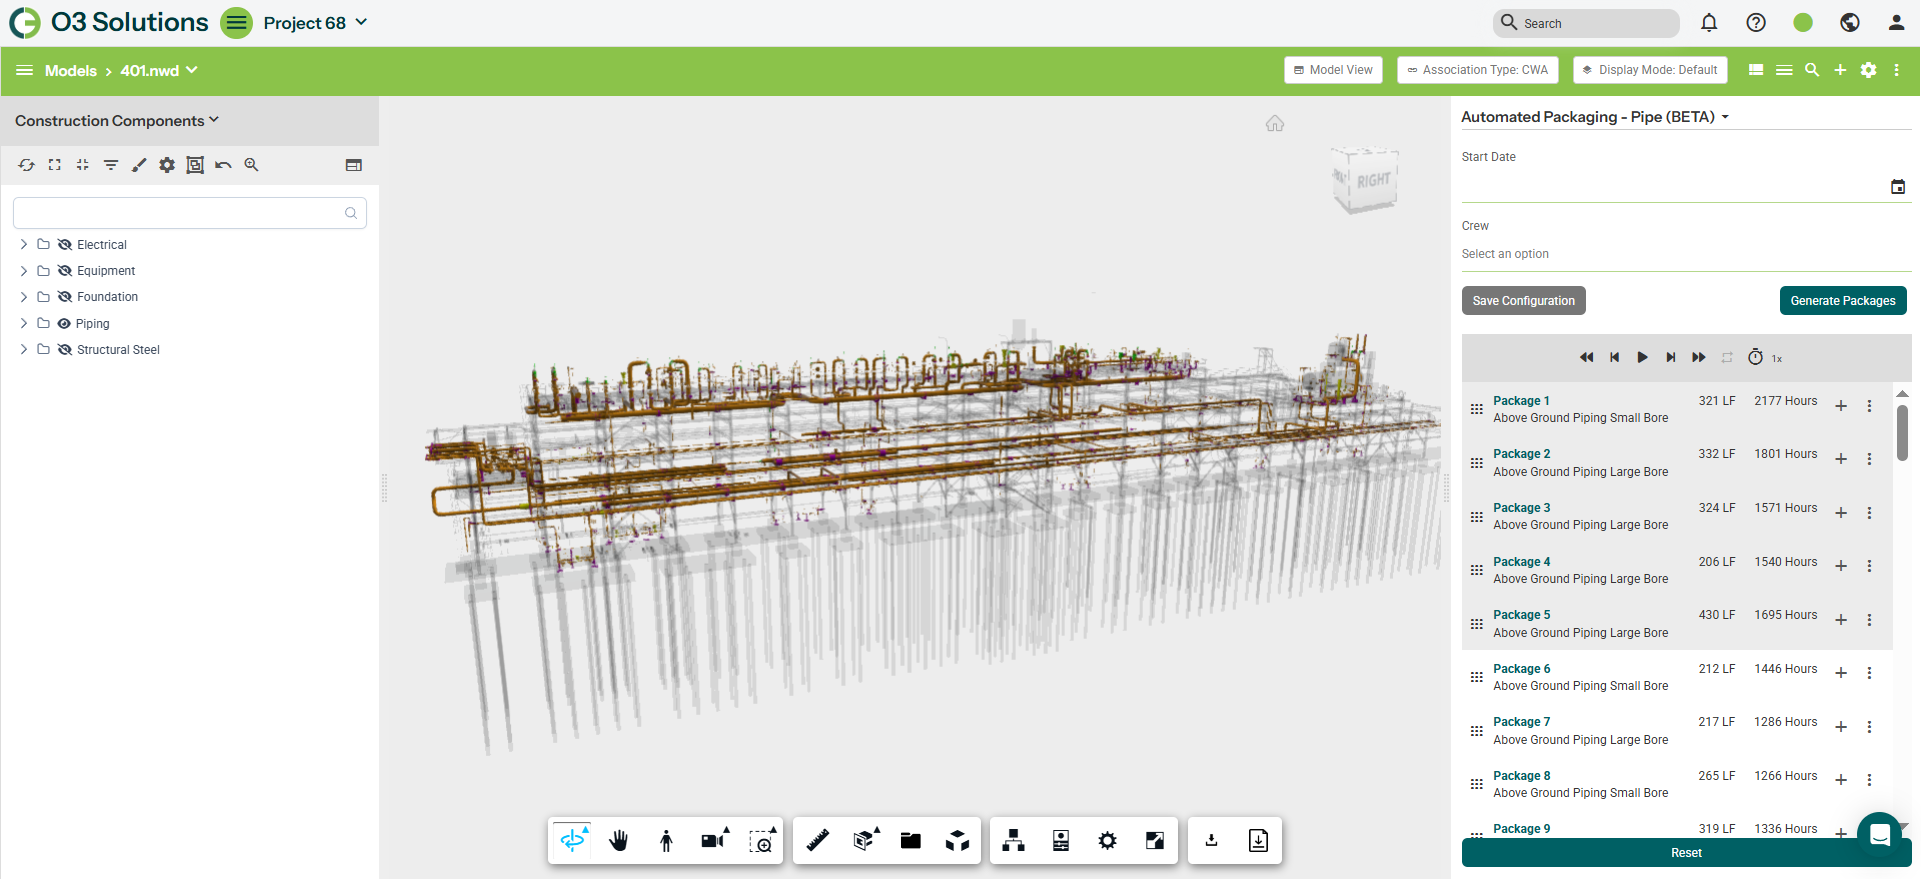The height and width of the screenshot is (879, 1921).
Task: Open the main hamburger menu beside logo
Action: (x=237, y=23)
